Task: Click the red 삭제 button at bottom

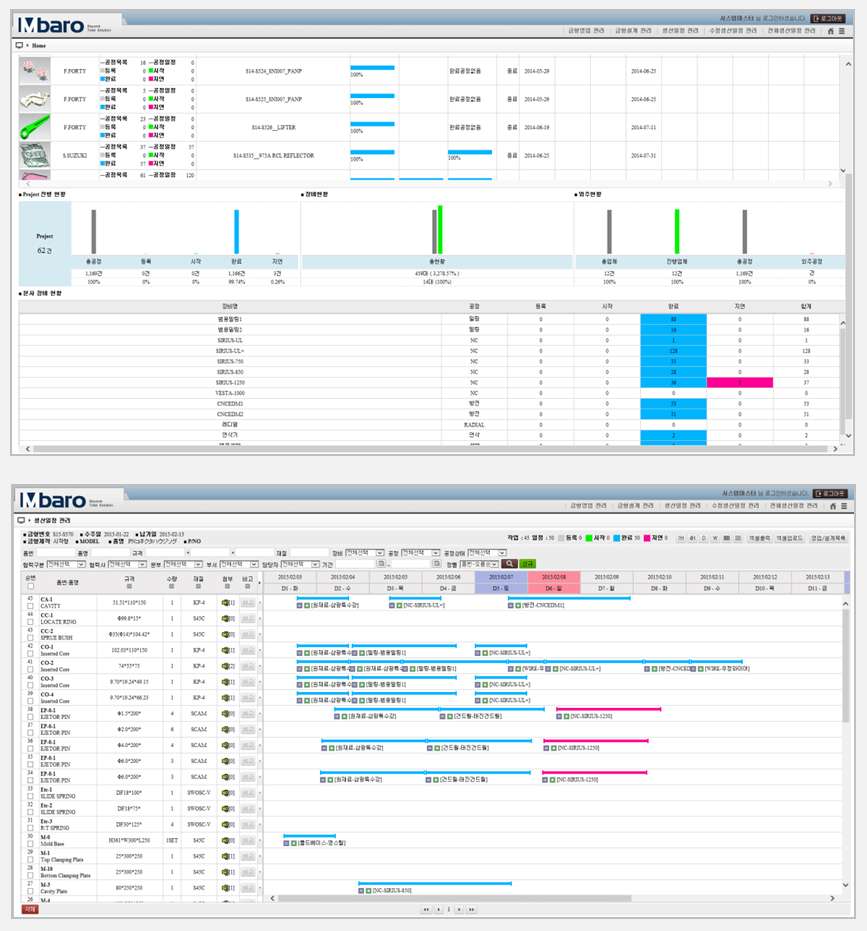Action: 31,909
